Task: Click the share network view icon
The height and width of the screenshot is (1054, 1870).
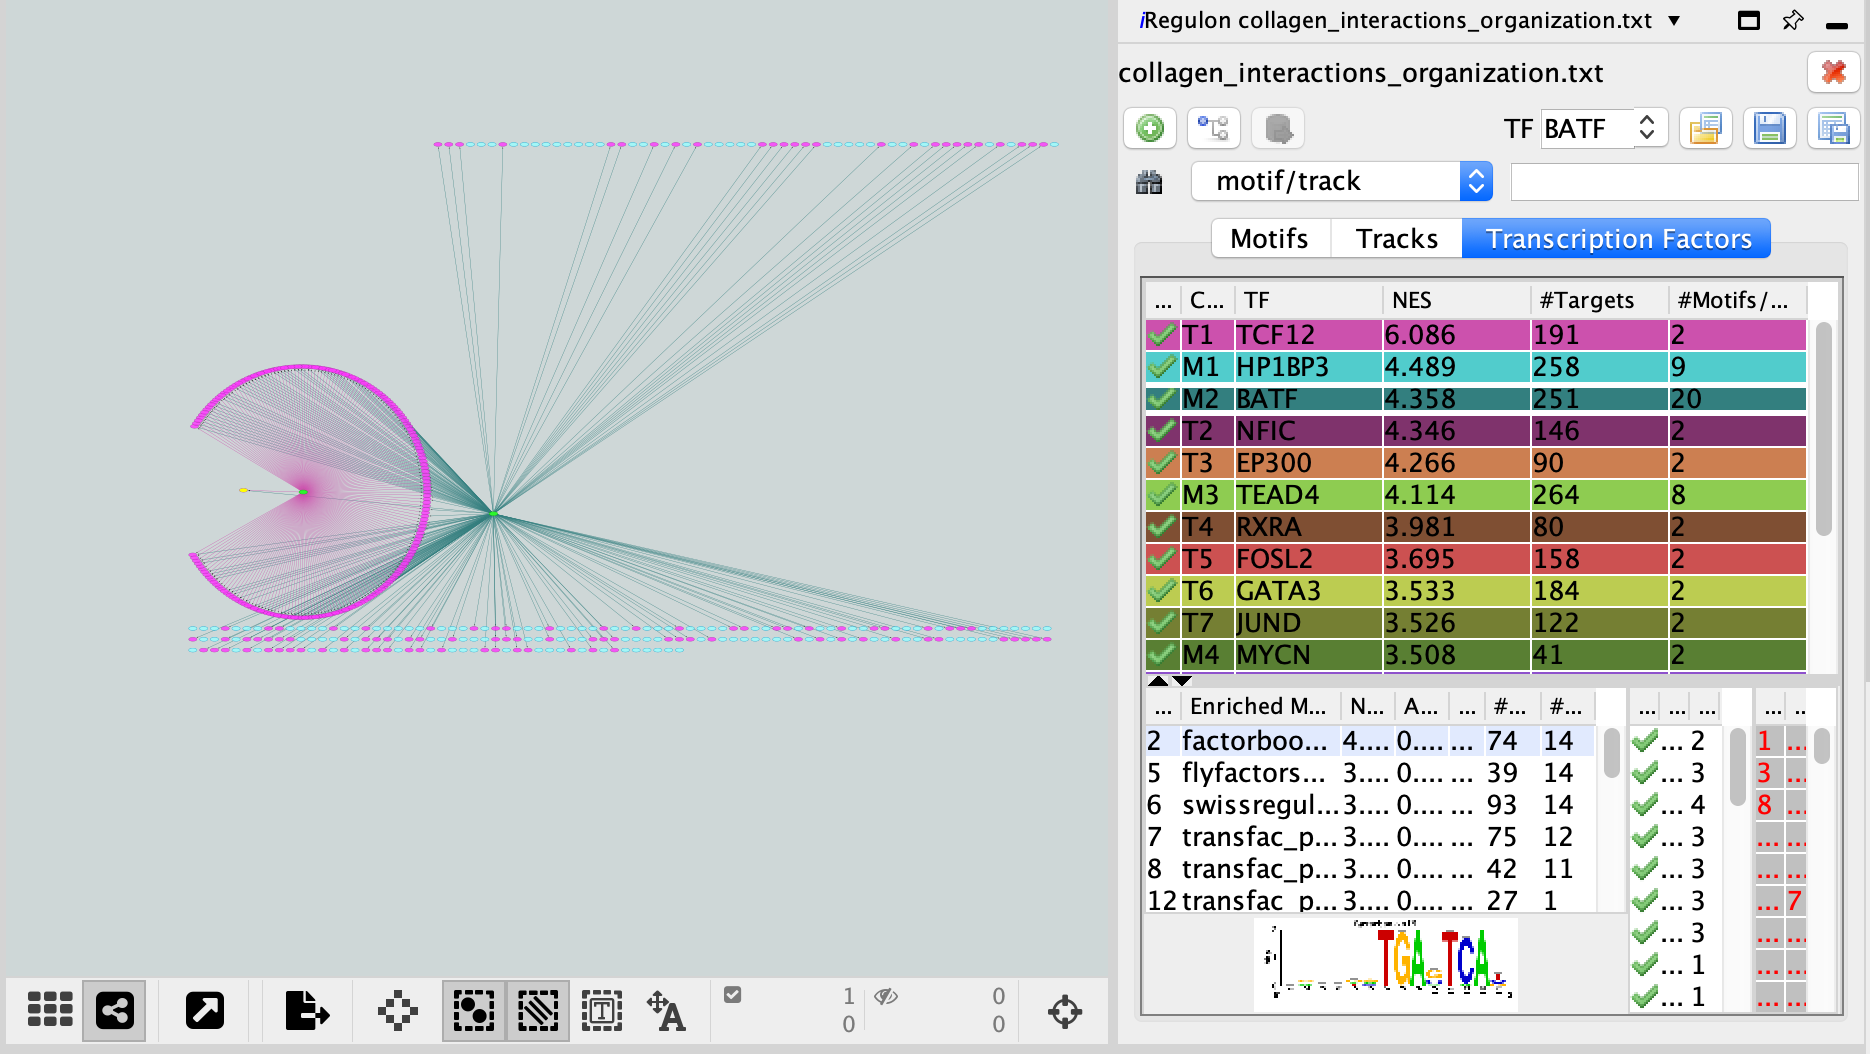Action: [114, 1010]
